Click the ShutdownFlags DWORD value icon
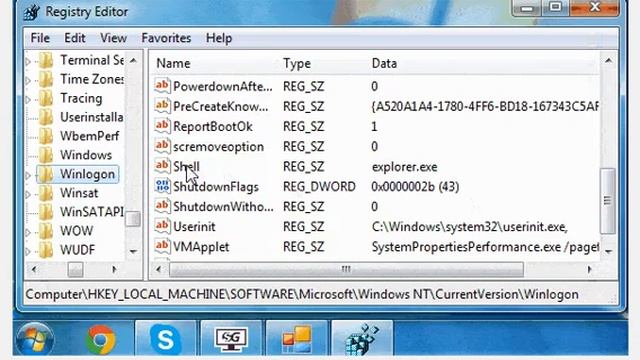Image resolution: width=640 pixels, height=360 pixels. pos(162,186)
